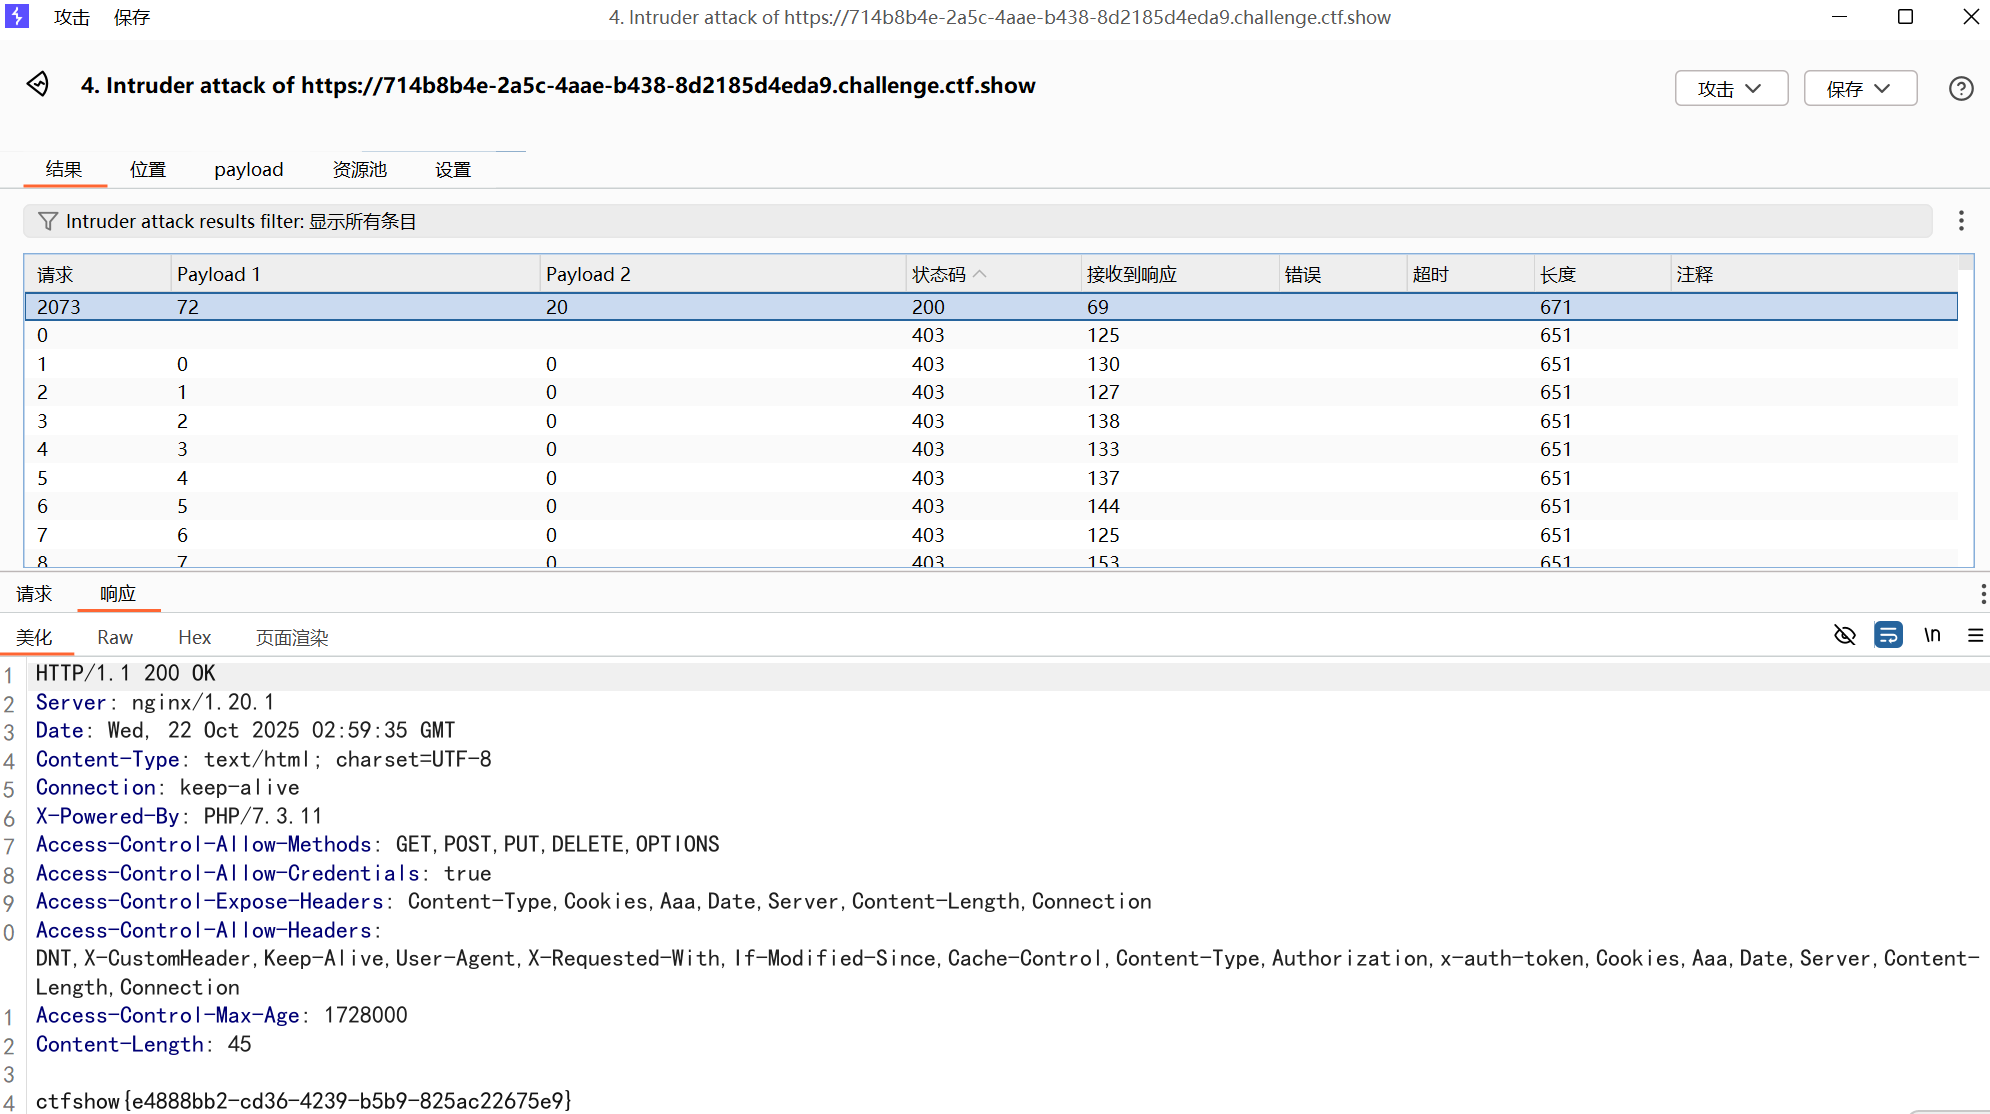Switch to the payload tab

click(x=248, y=170)
